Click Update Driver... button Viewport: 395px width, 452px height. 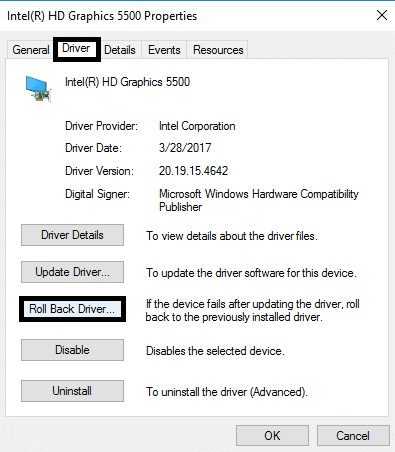pyautogui.click(x=72, y=272)
